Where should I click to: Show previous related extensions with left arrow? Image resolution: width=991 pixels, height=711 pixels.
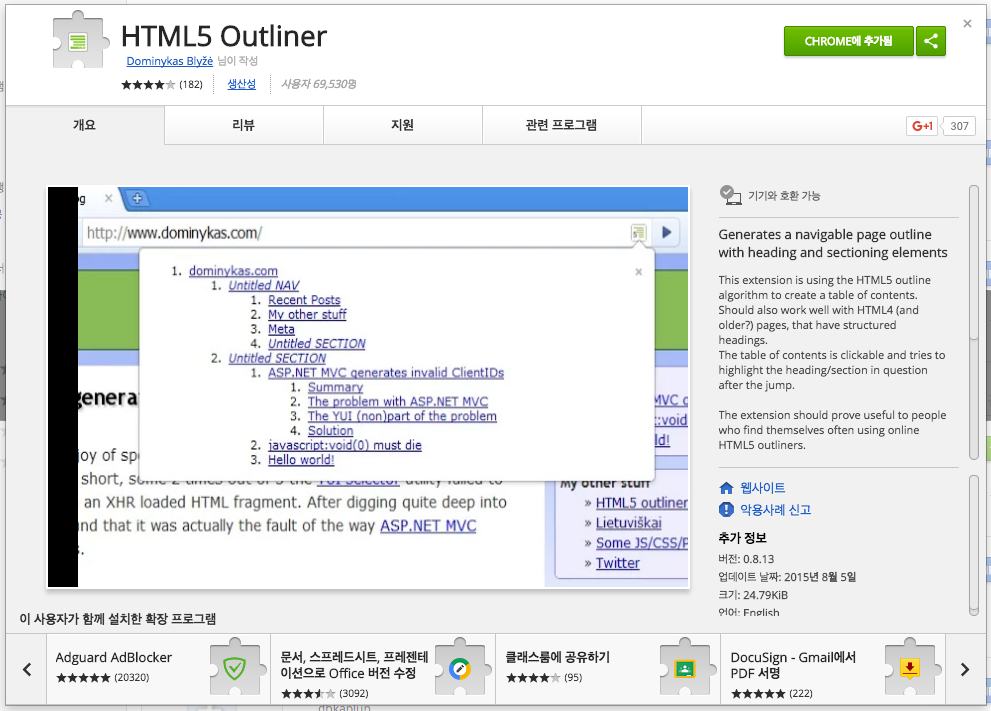pyautogui.click(x=27, y=669)
